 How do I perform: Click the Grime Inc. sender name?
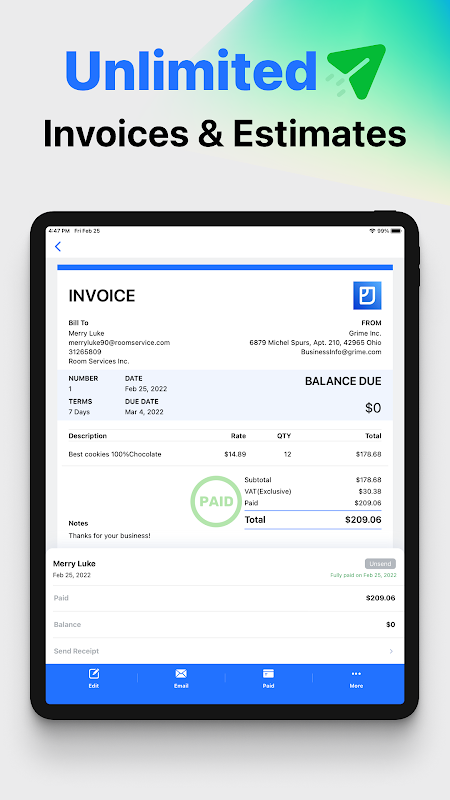point(365,333)
